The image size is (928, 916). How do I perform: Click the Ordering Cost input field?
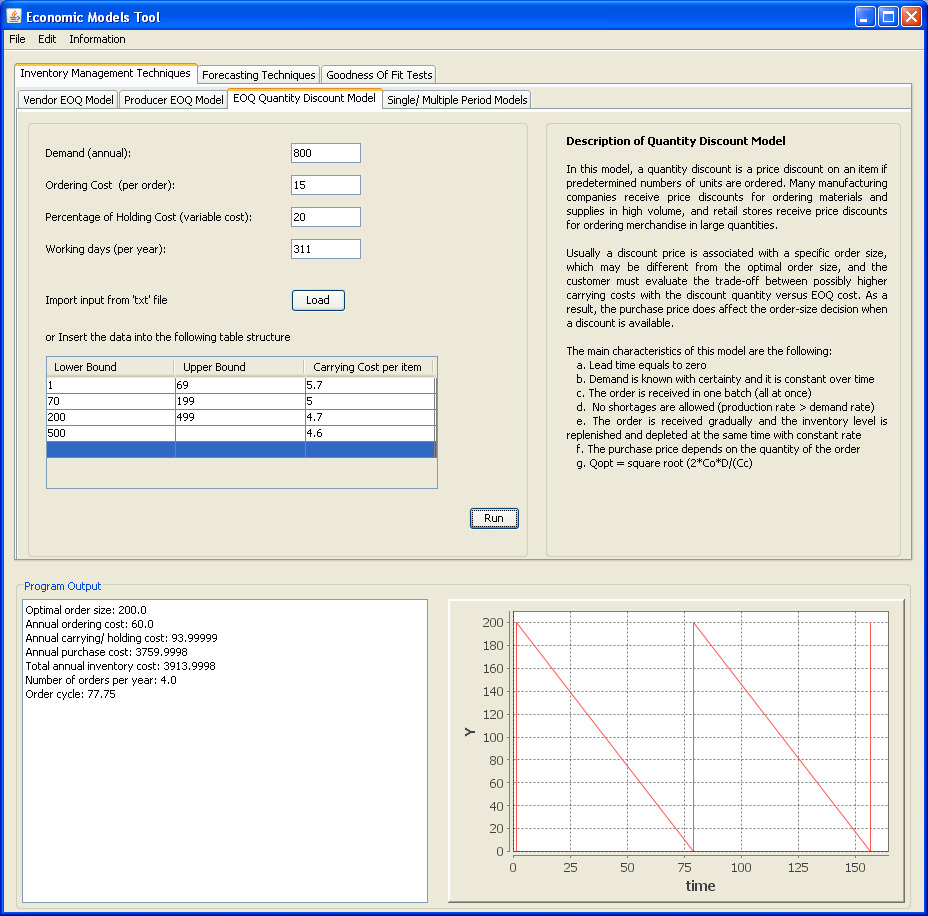[x=326, y=185]
